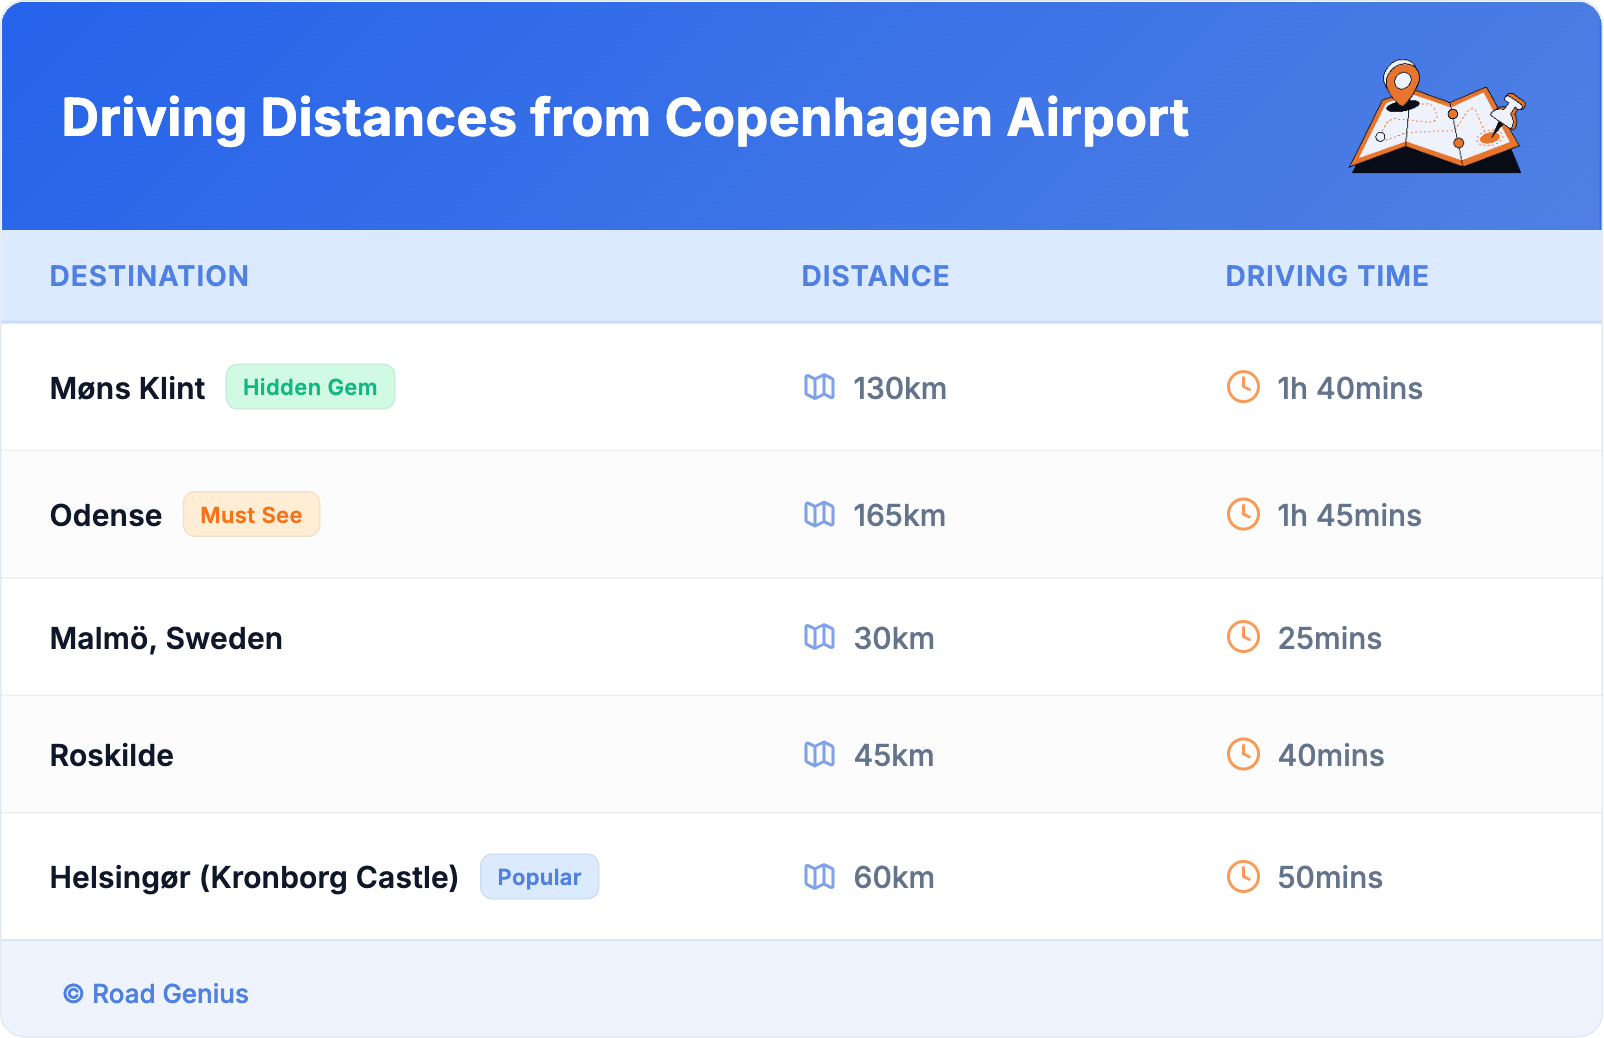
Task: Select the Roskilde destination name
Action: coord(112,755)
